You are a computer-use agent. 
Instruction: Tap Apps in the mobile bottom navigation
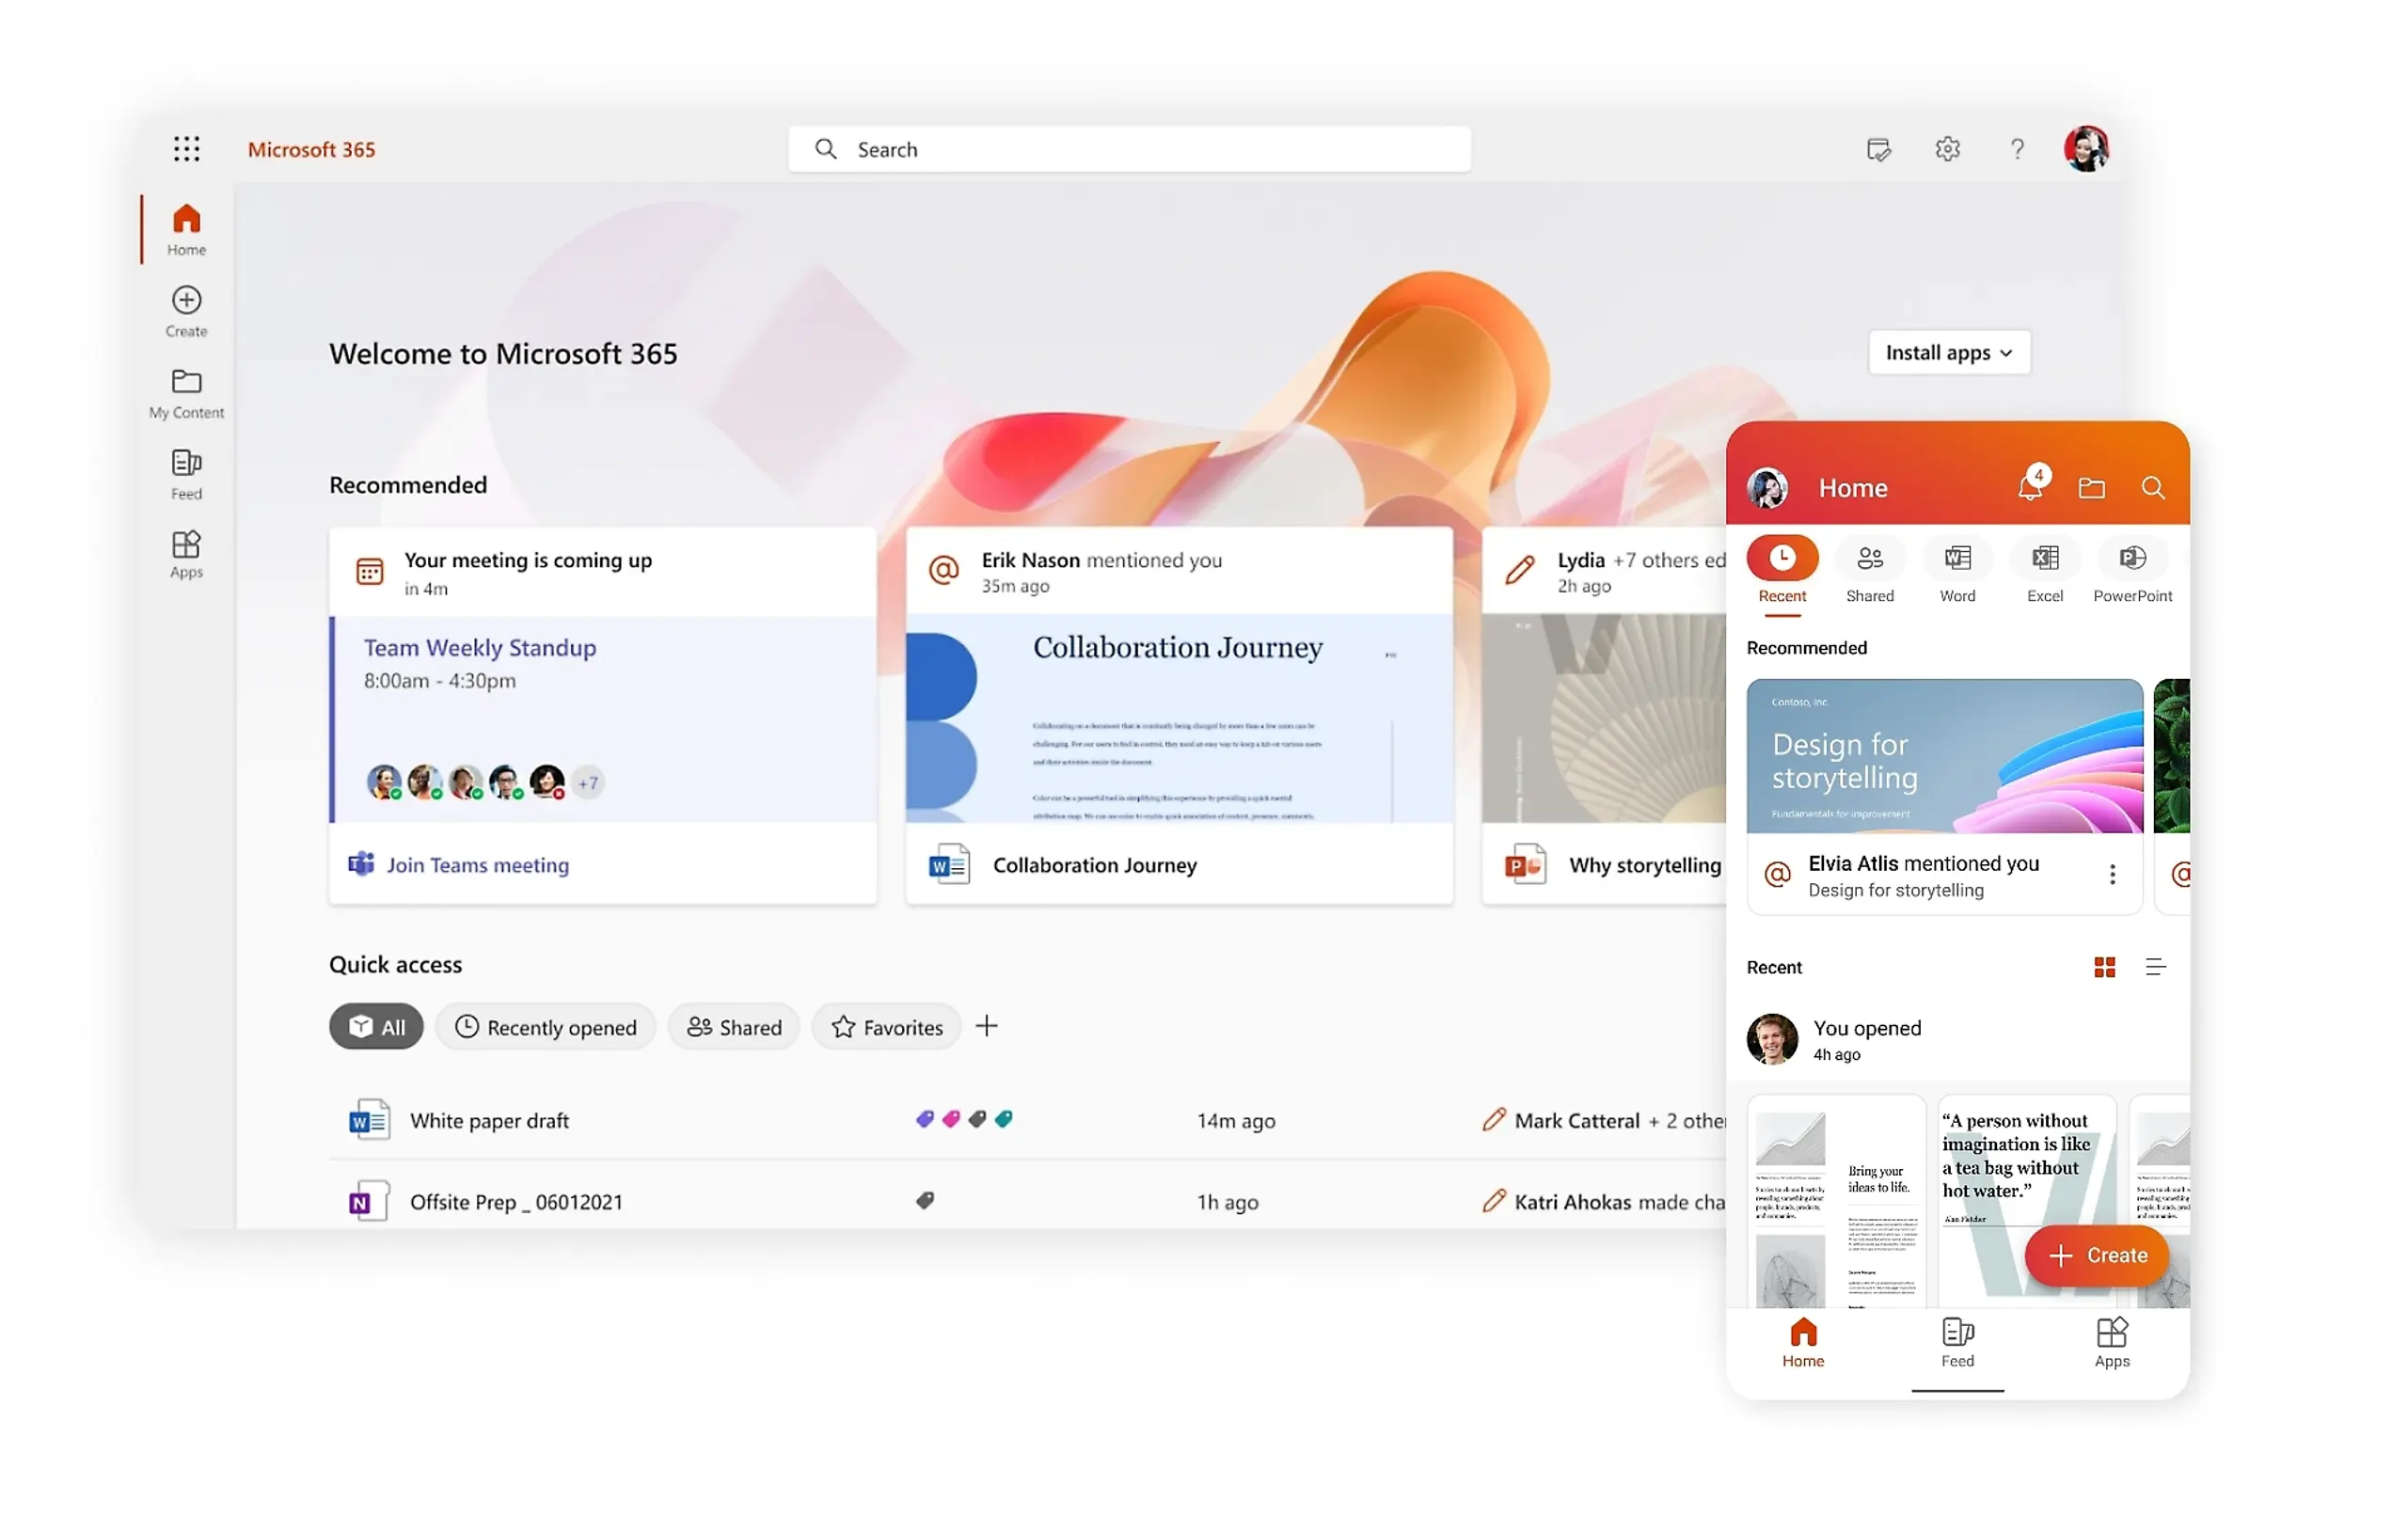click(x=2112, y=1344)
